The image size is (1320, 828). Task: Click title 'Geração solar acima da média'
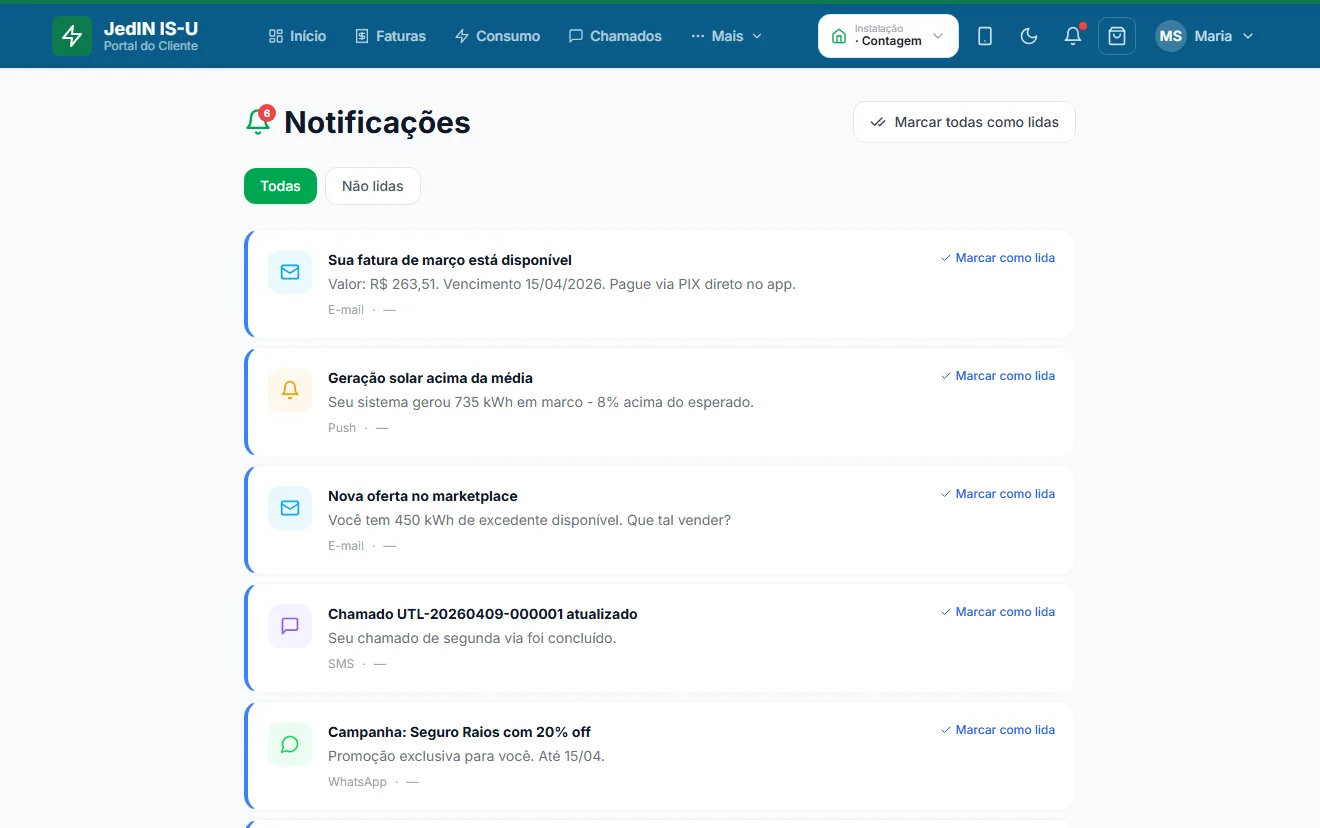point(430,378)
